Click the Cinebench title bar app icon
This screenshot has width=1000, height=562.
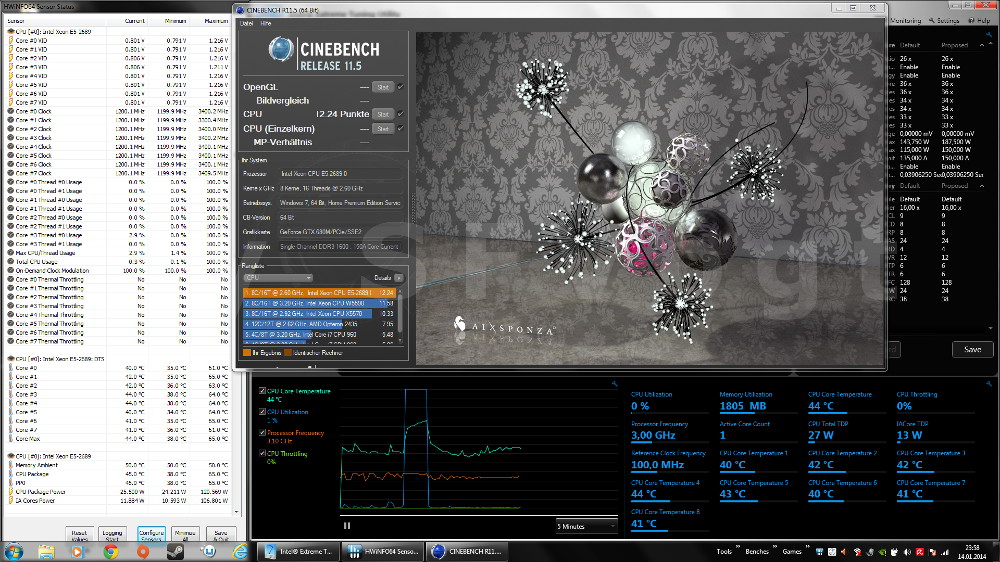(240, 10)
